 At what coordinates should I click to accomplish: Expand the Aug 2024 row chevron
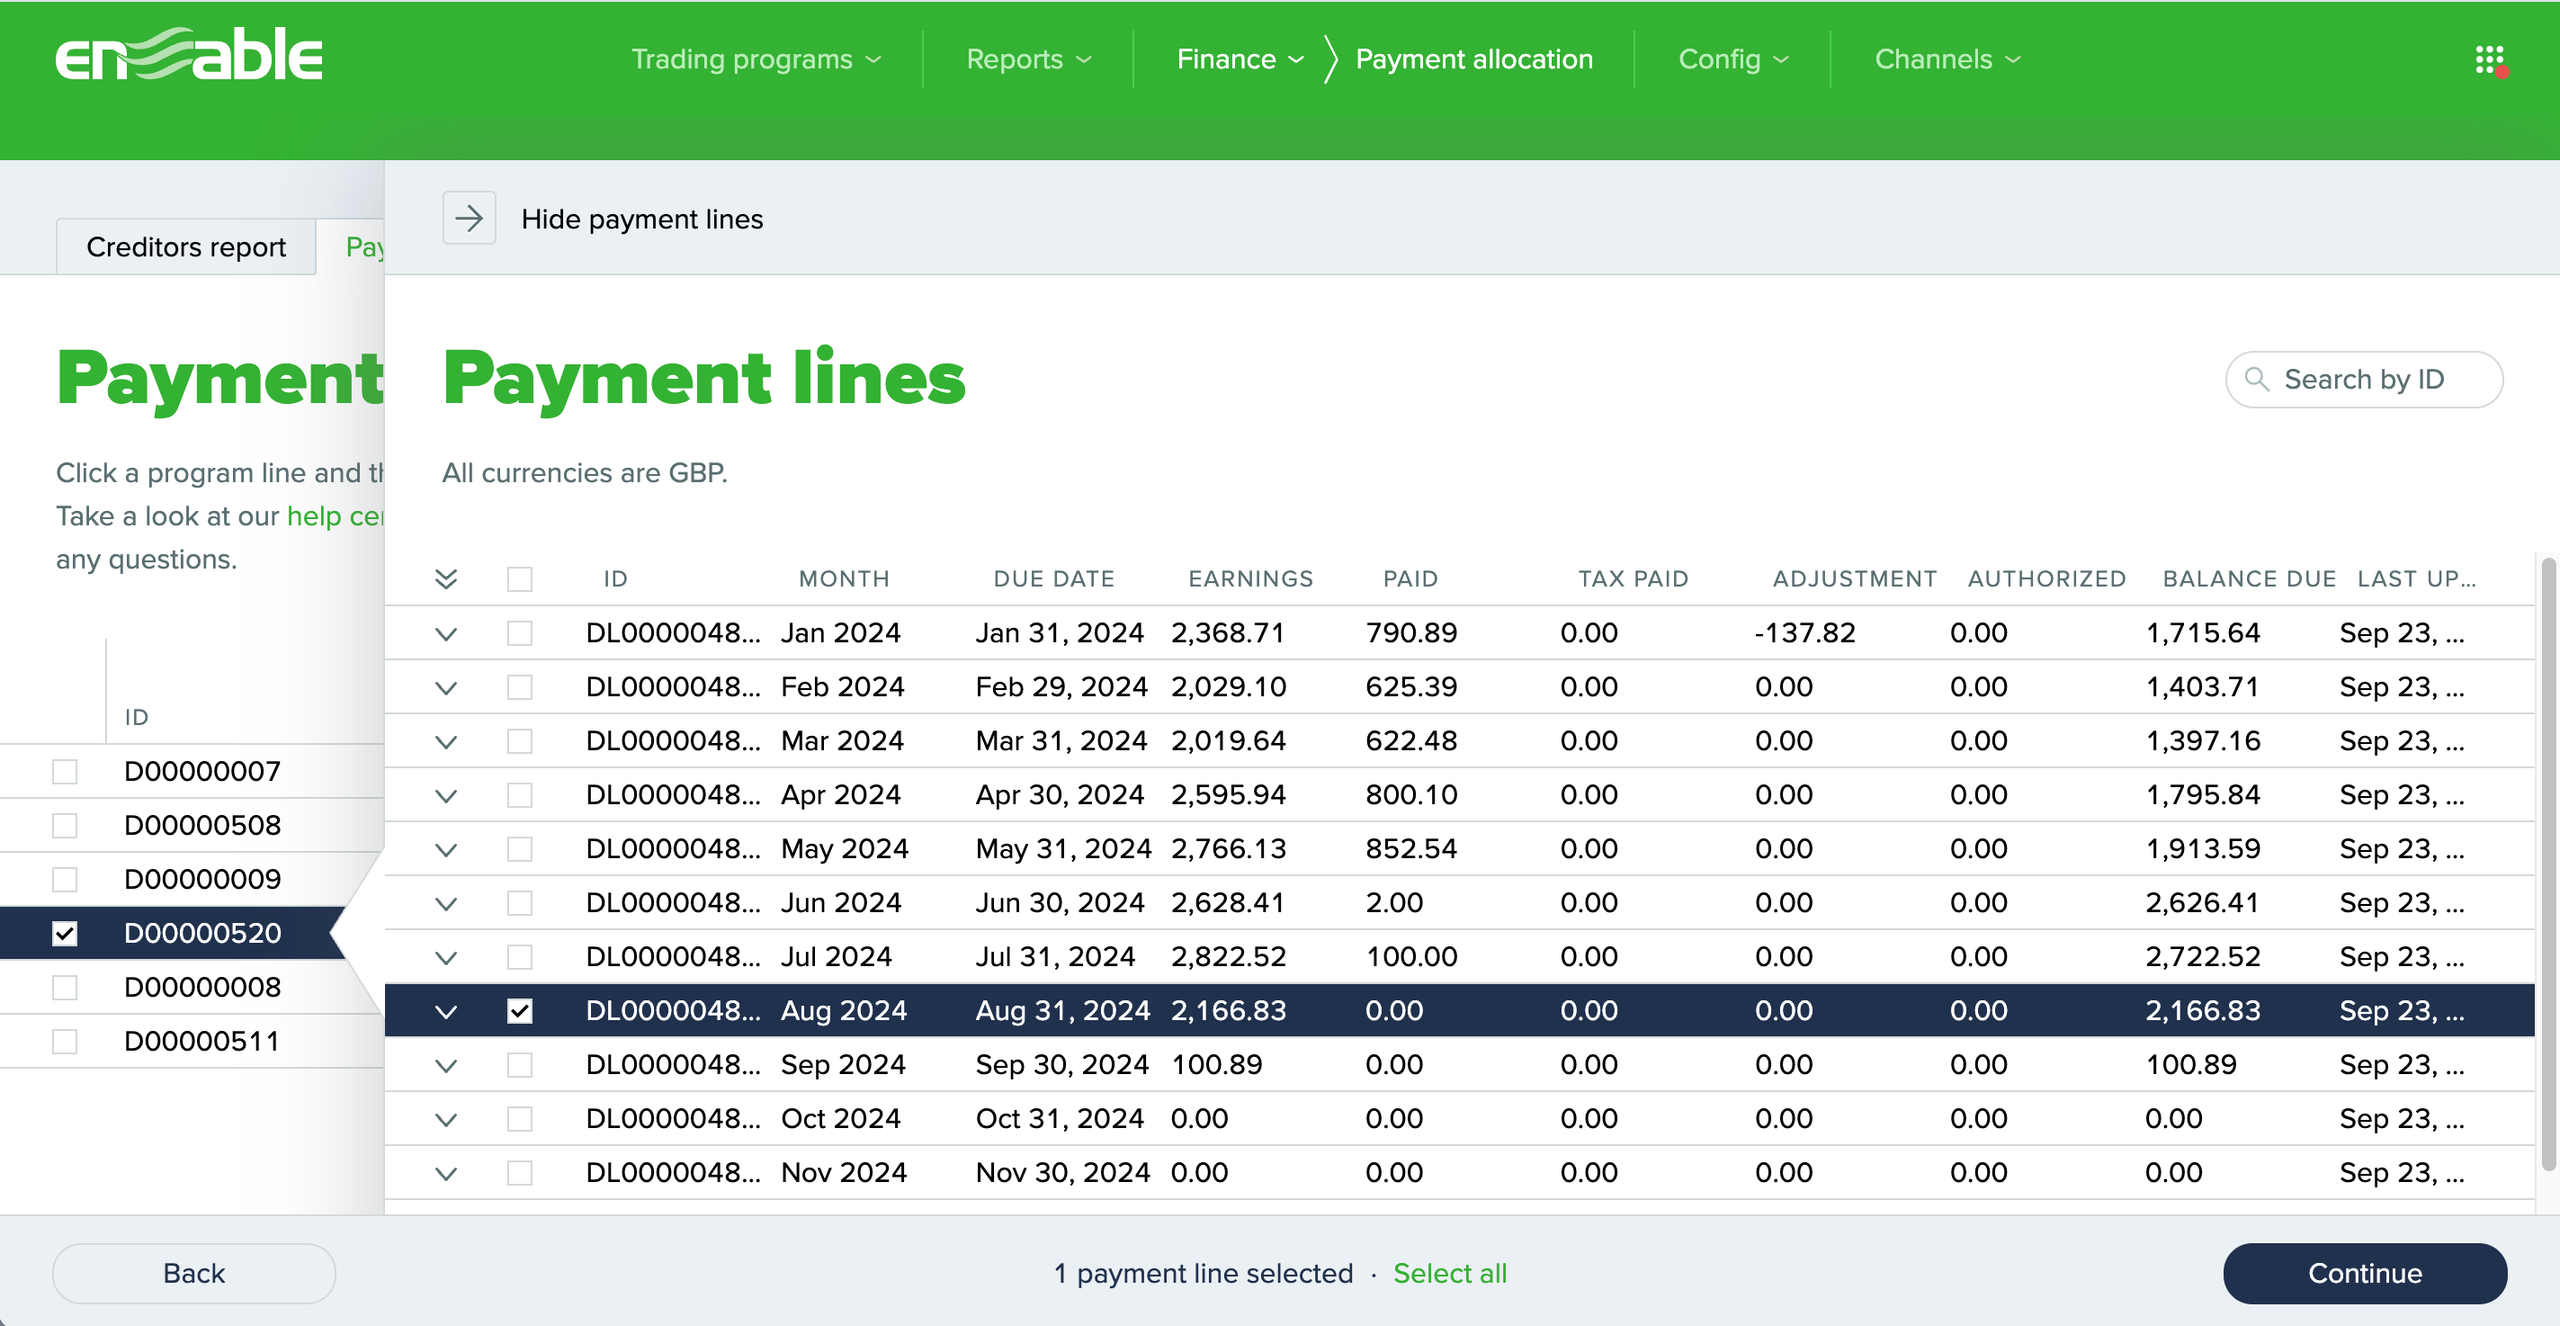446,1012
